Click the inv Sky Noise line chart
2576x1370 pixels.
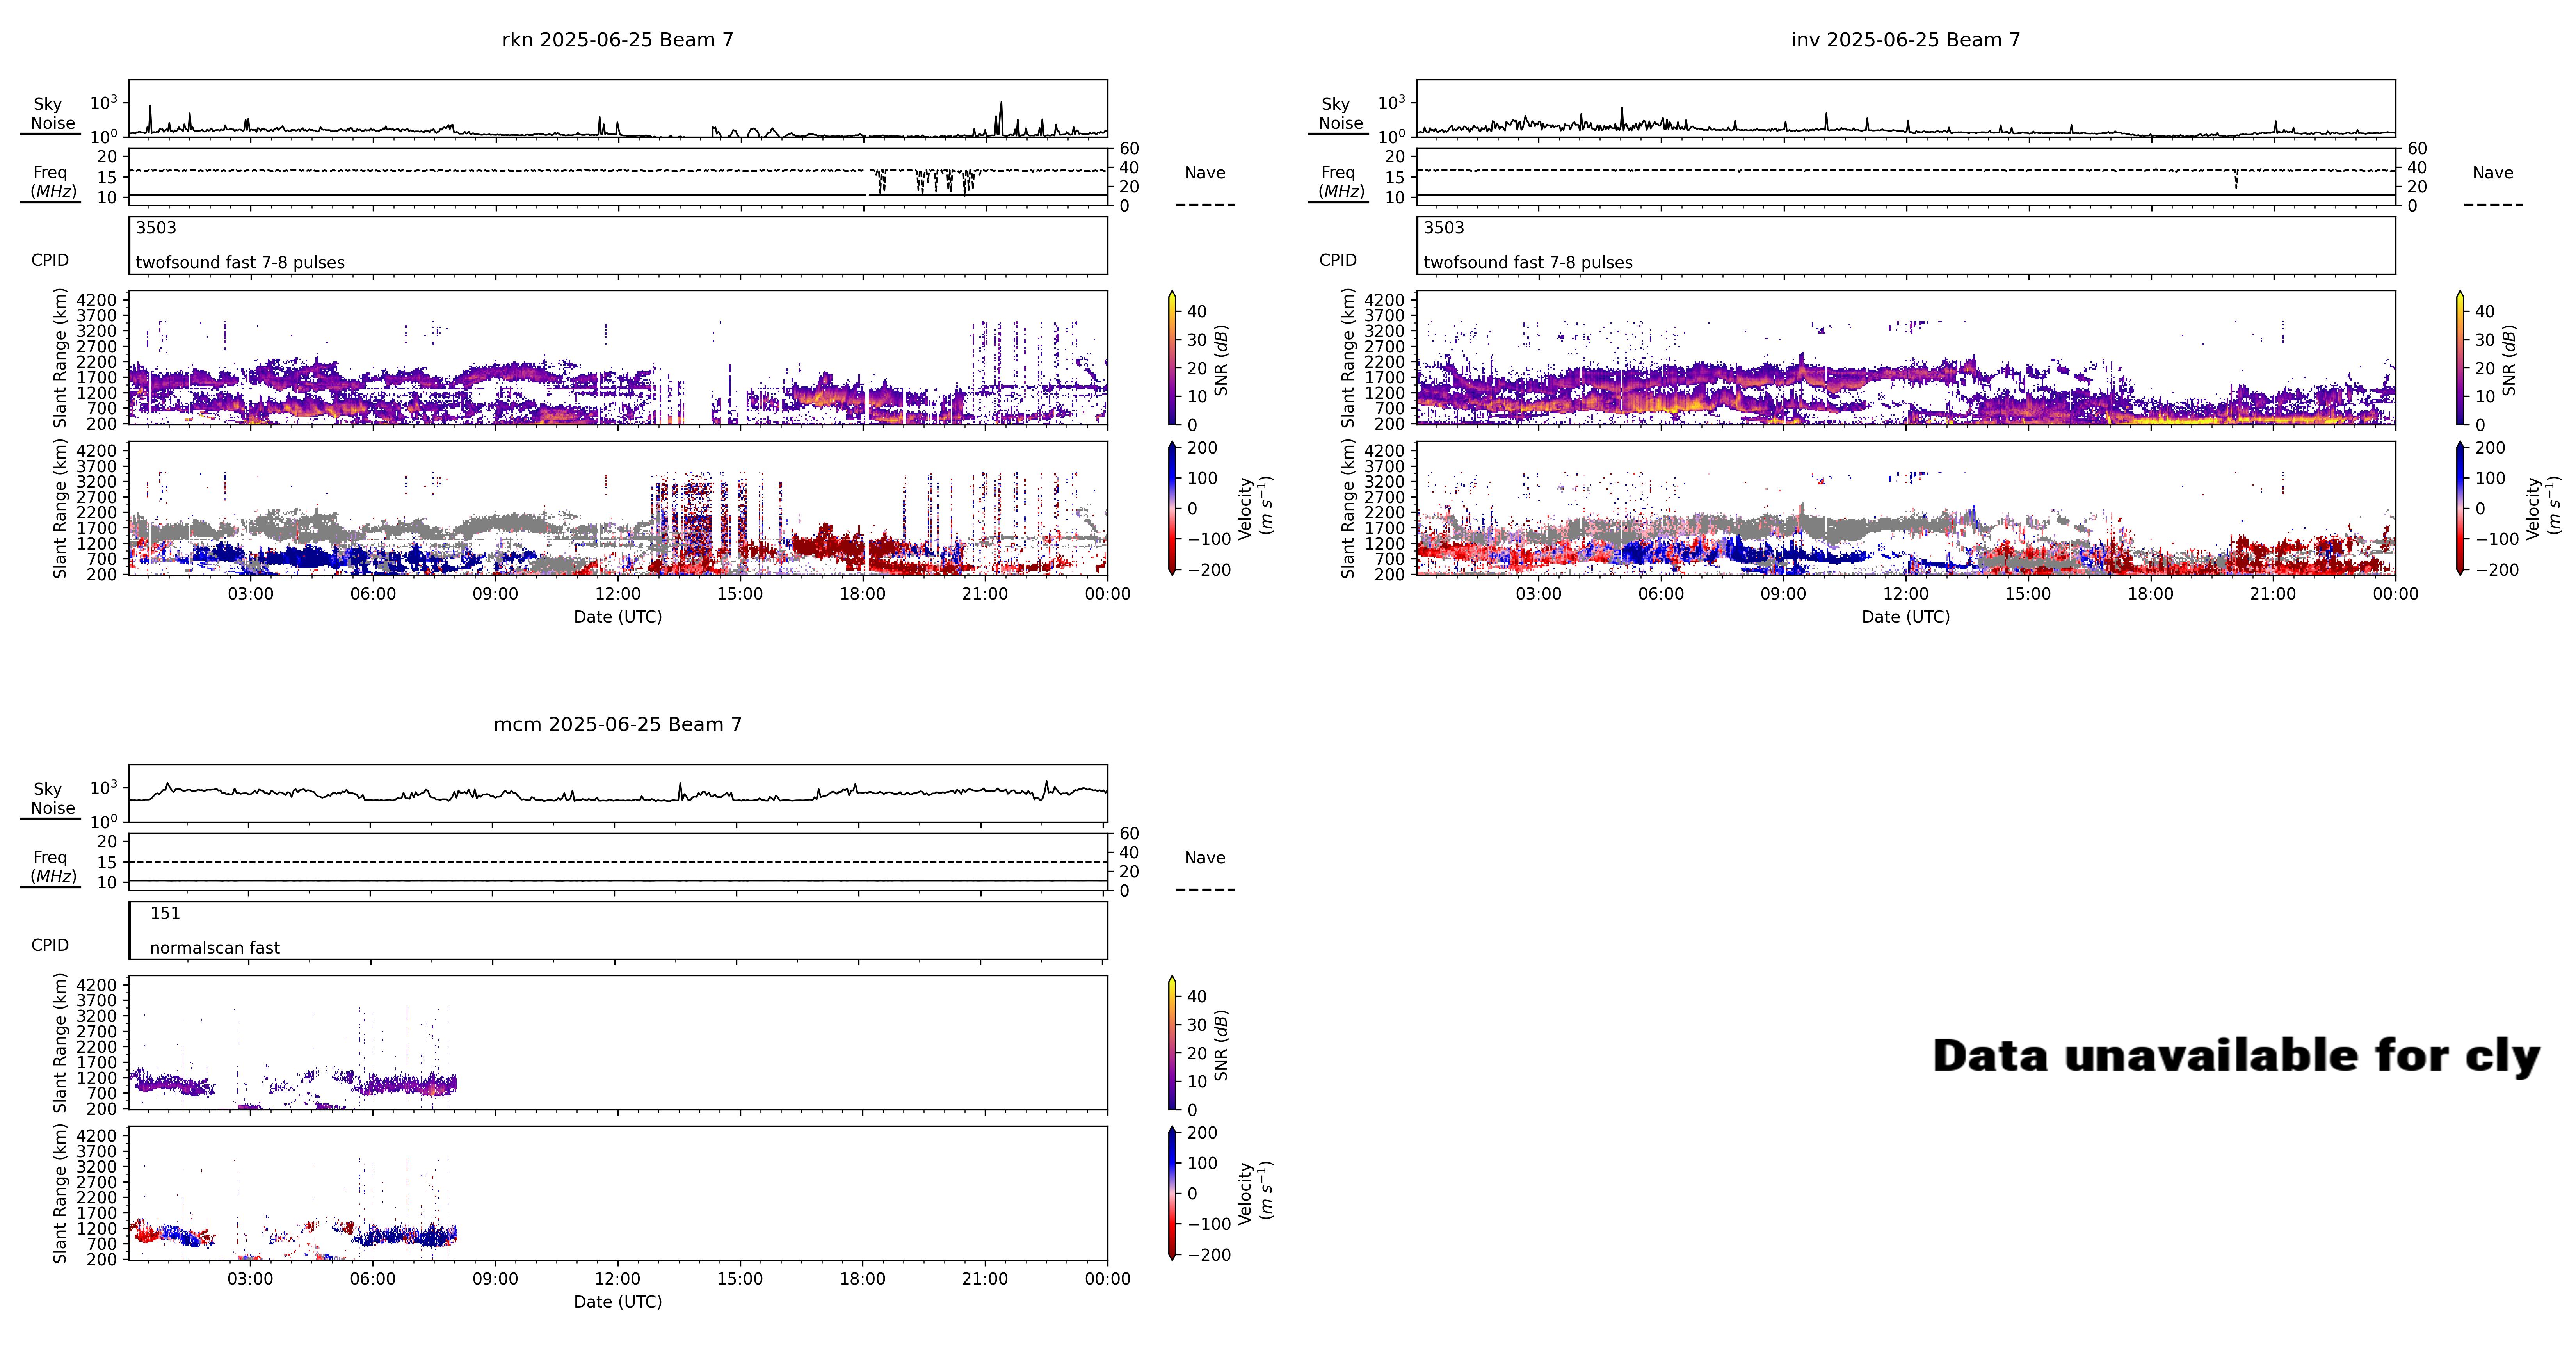[x=1906, y=108]
